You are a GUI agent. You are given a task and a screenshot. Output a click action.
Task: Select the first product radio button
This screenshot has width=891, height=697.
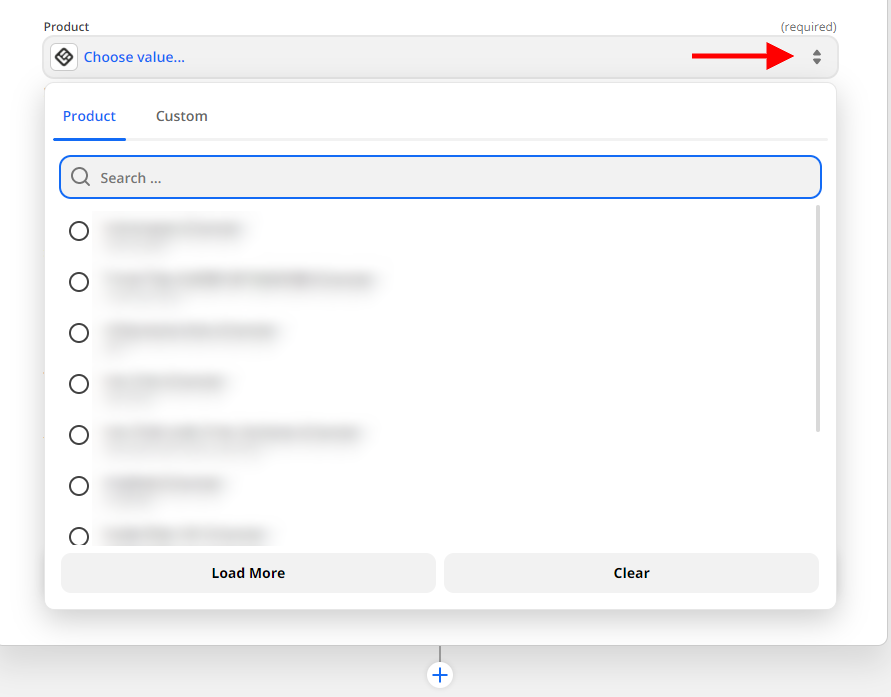[79, 231]
